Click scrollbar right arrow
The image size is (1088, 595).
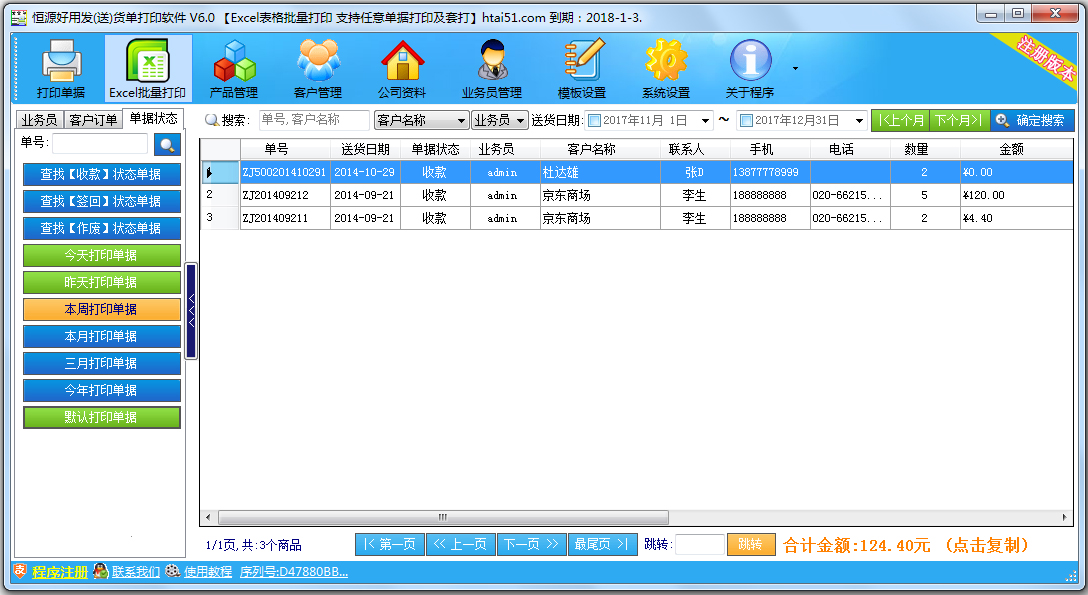(1064, 517)
